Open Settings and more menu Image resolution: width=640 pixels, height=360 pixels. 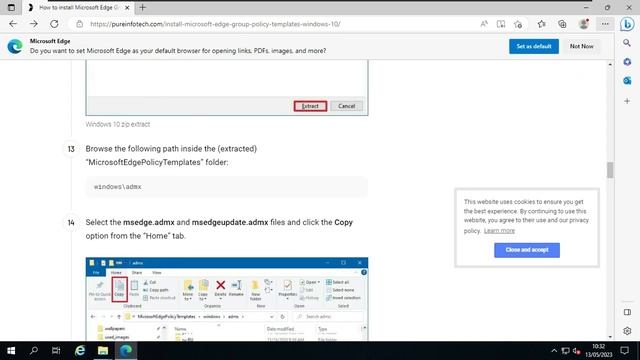pyautogui.click(x=605, y=24)
